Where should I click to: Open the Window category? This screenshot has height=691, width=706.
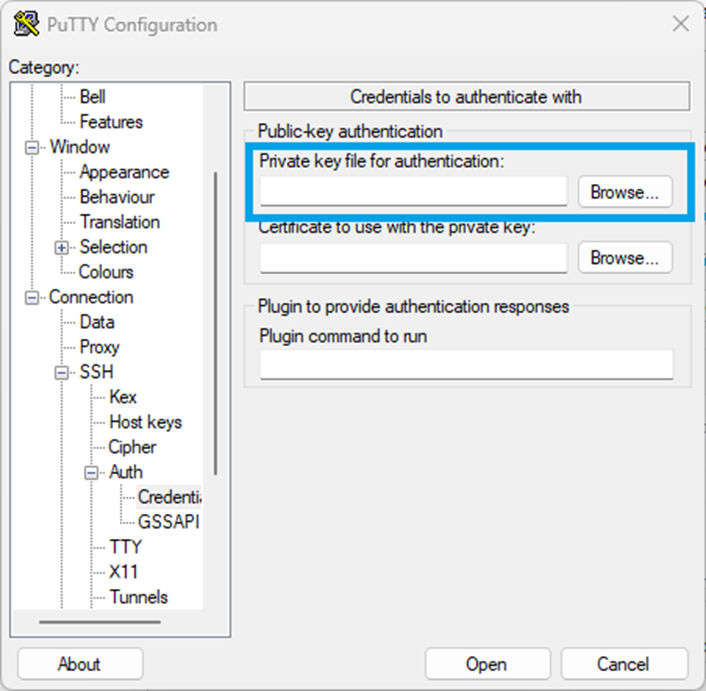(x=80, y=147)
